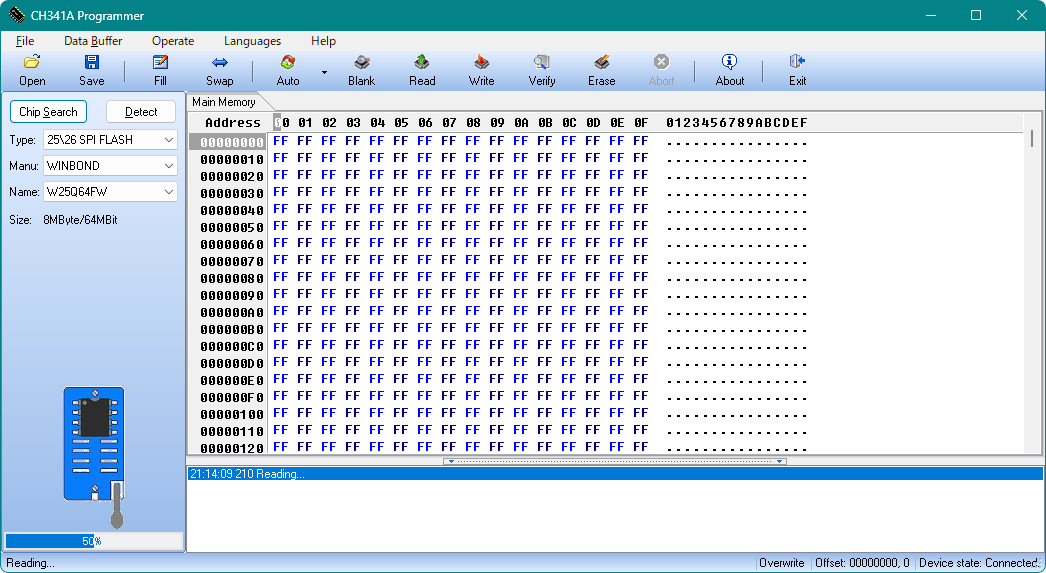Select log entry '21:14:09 210 Reading...'

pos(614,474)
